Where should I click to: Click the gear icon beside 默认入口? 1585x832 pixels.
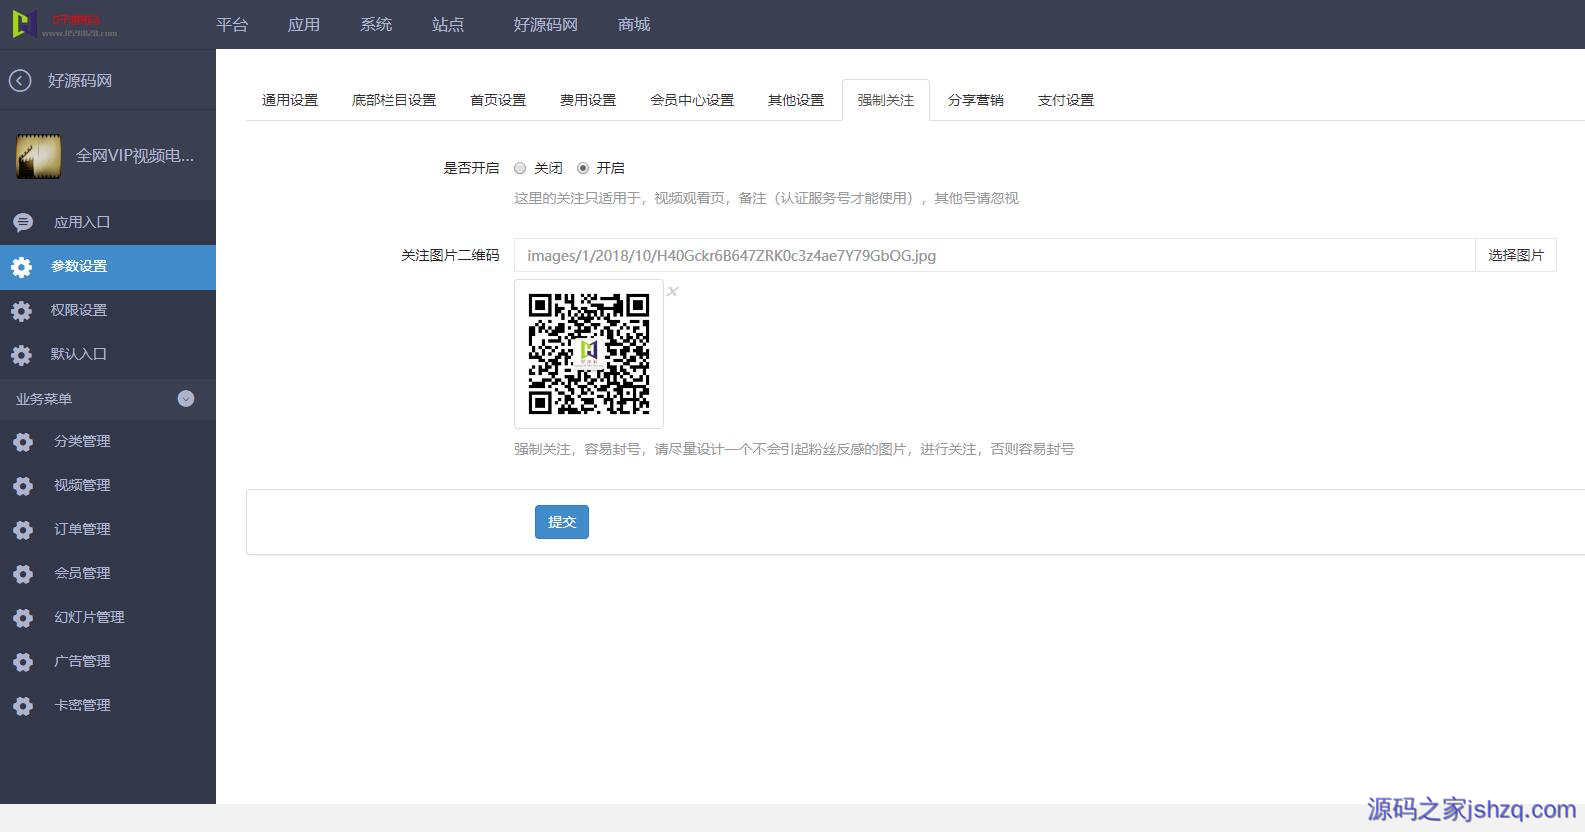tap(21, 355)
